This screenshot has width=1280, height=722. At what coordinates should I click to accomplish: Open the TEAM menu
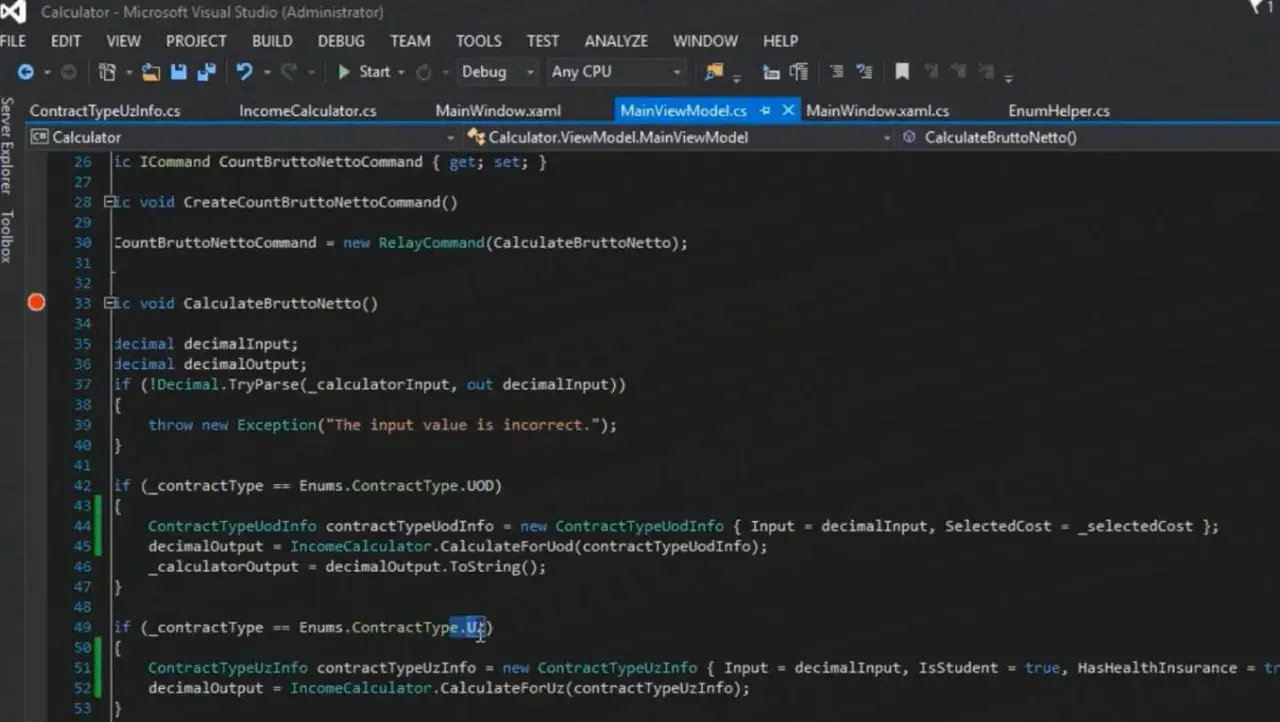[410, 41]
